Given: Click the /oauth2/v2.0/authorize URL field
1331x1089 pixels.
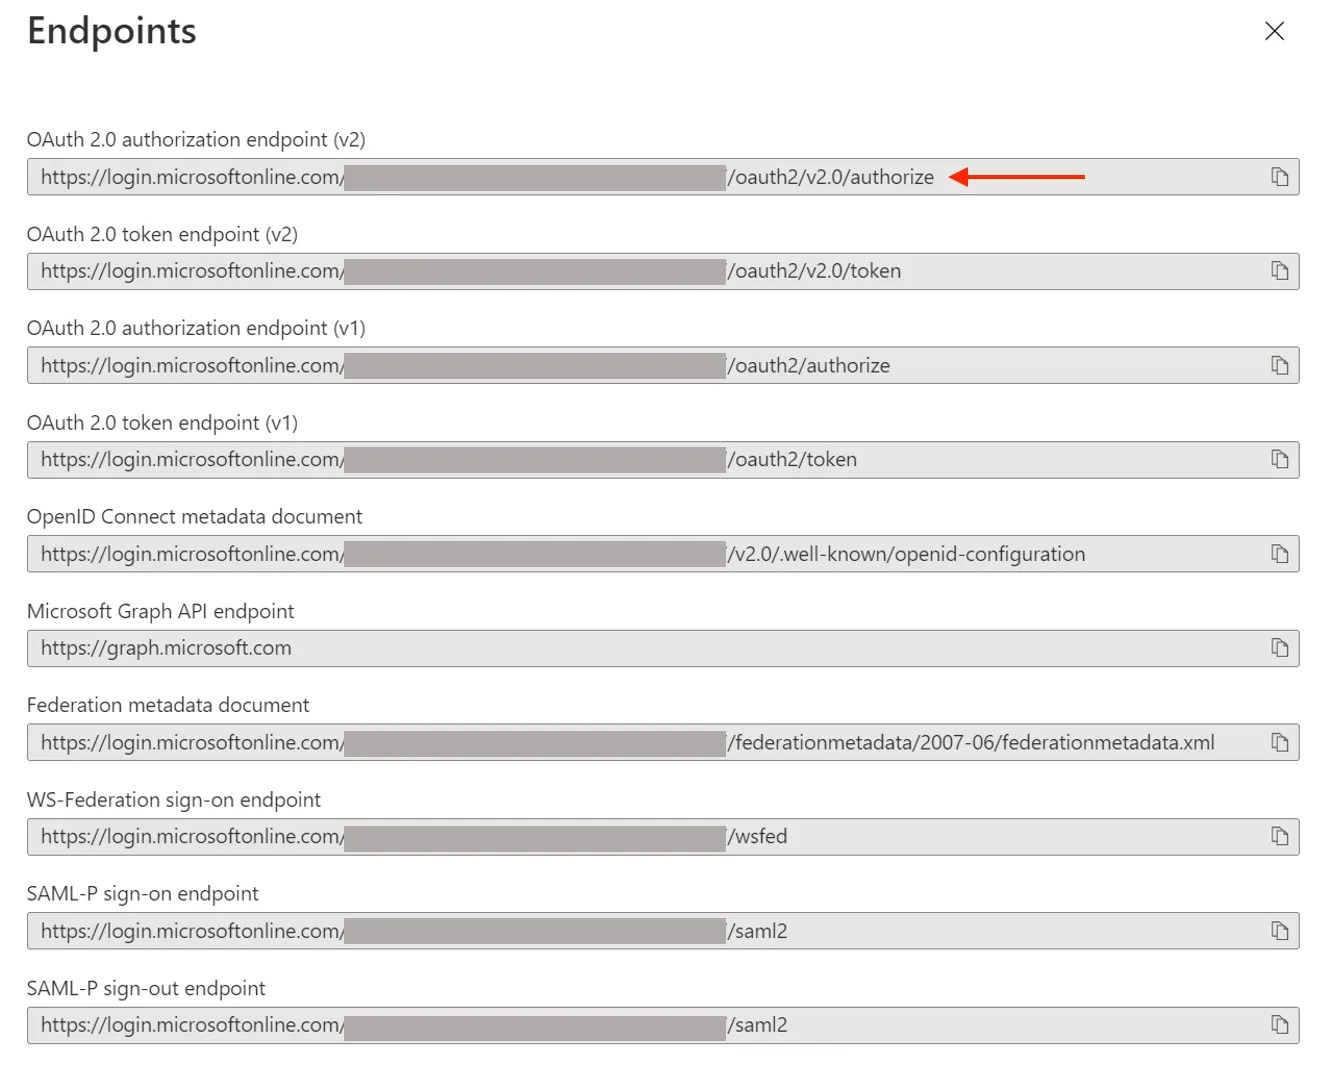Looking at the screenshot, I should pos(663,177).
